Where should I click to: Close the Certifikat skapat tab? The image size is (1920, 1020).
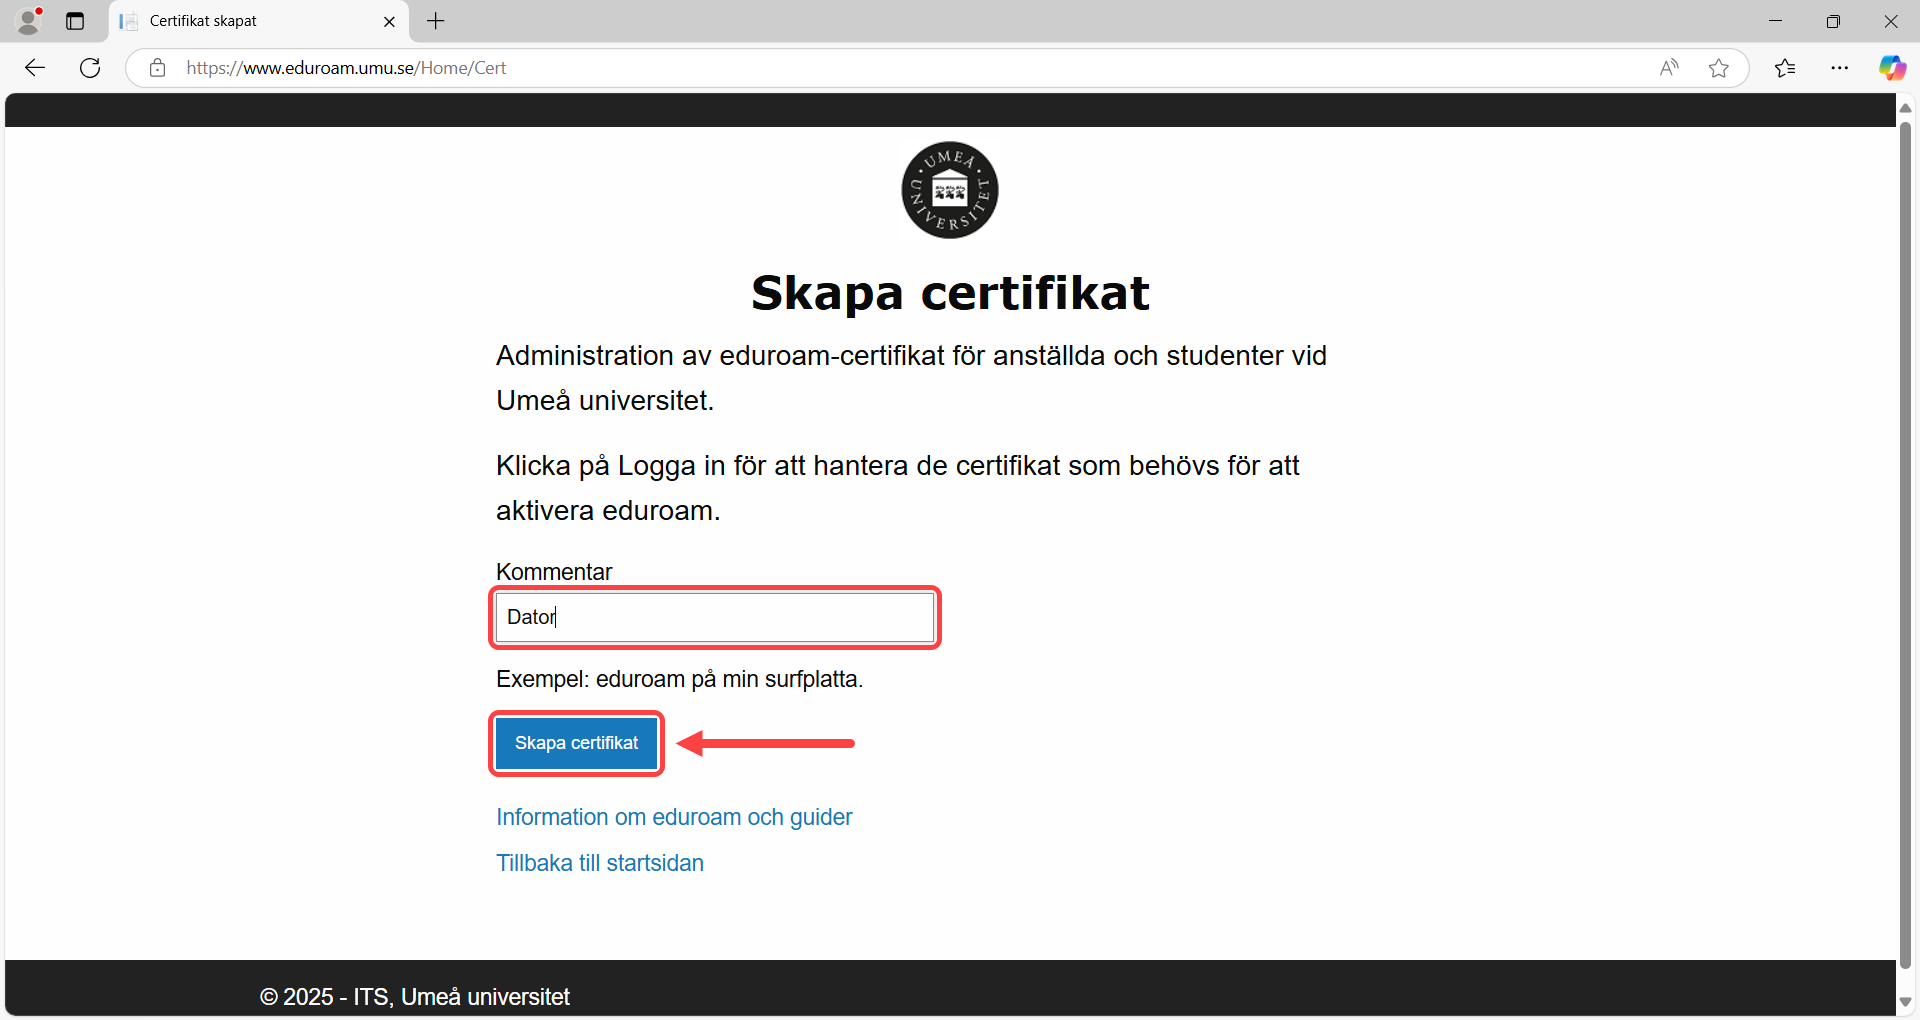point(389,21)
